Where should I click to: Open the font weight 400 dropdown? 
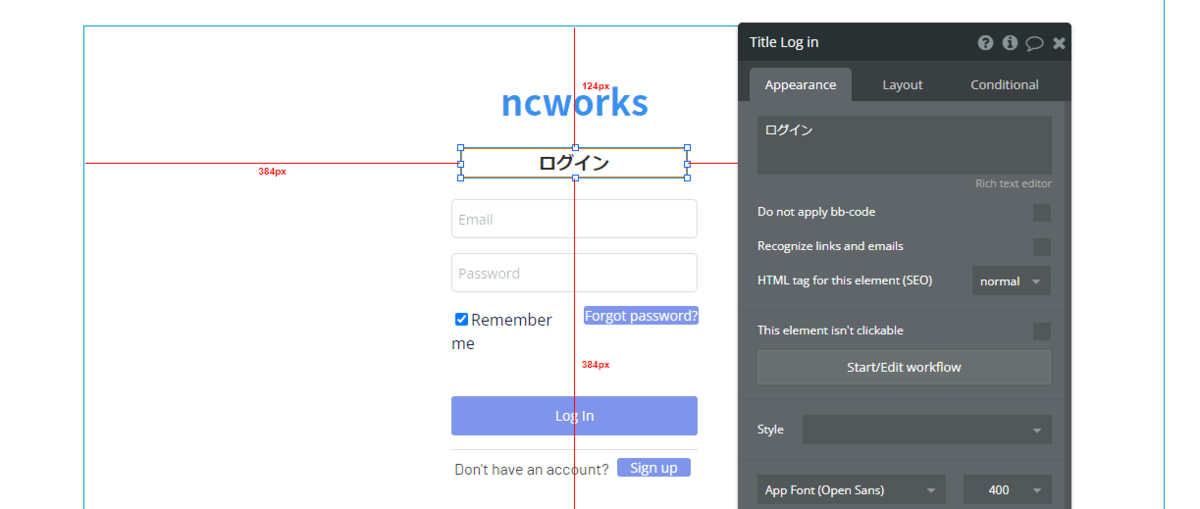[1007, 490]
